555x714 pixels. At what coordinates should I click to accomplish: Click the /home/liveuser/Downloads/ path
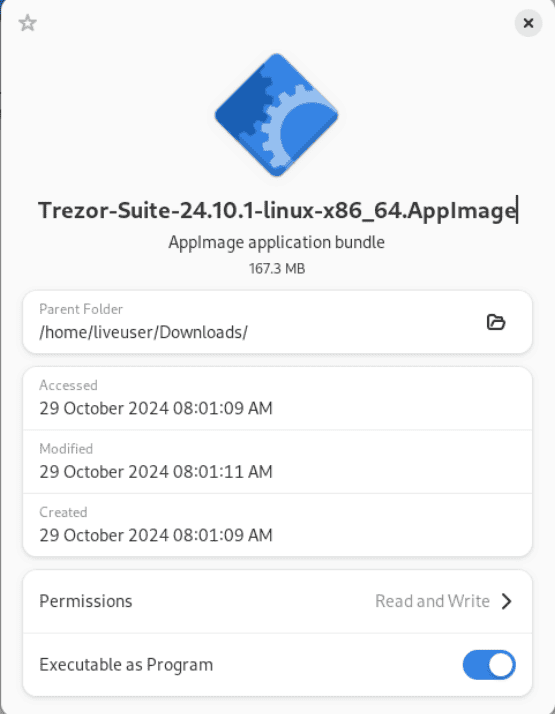(143, 332)
